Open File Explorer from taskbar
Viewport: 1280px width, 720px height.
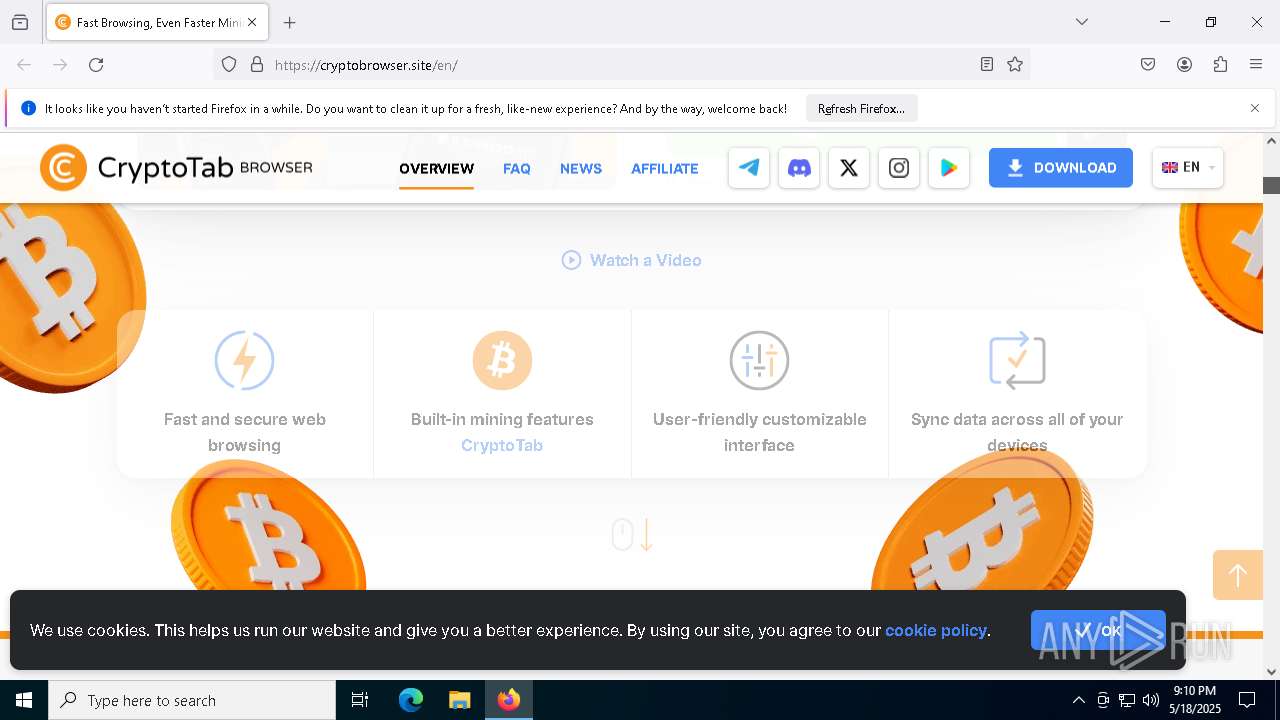[459, 700]
